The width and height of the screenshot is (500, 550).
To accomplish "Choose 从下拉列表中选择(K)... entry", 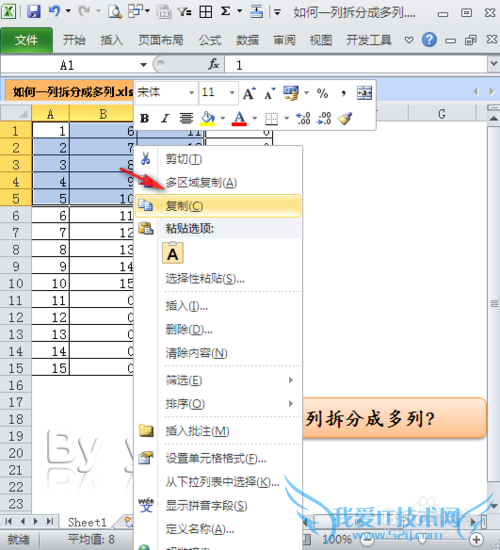I will [x=218, y=482].
